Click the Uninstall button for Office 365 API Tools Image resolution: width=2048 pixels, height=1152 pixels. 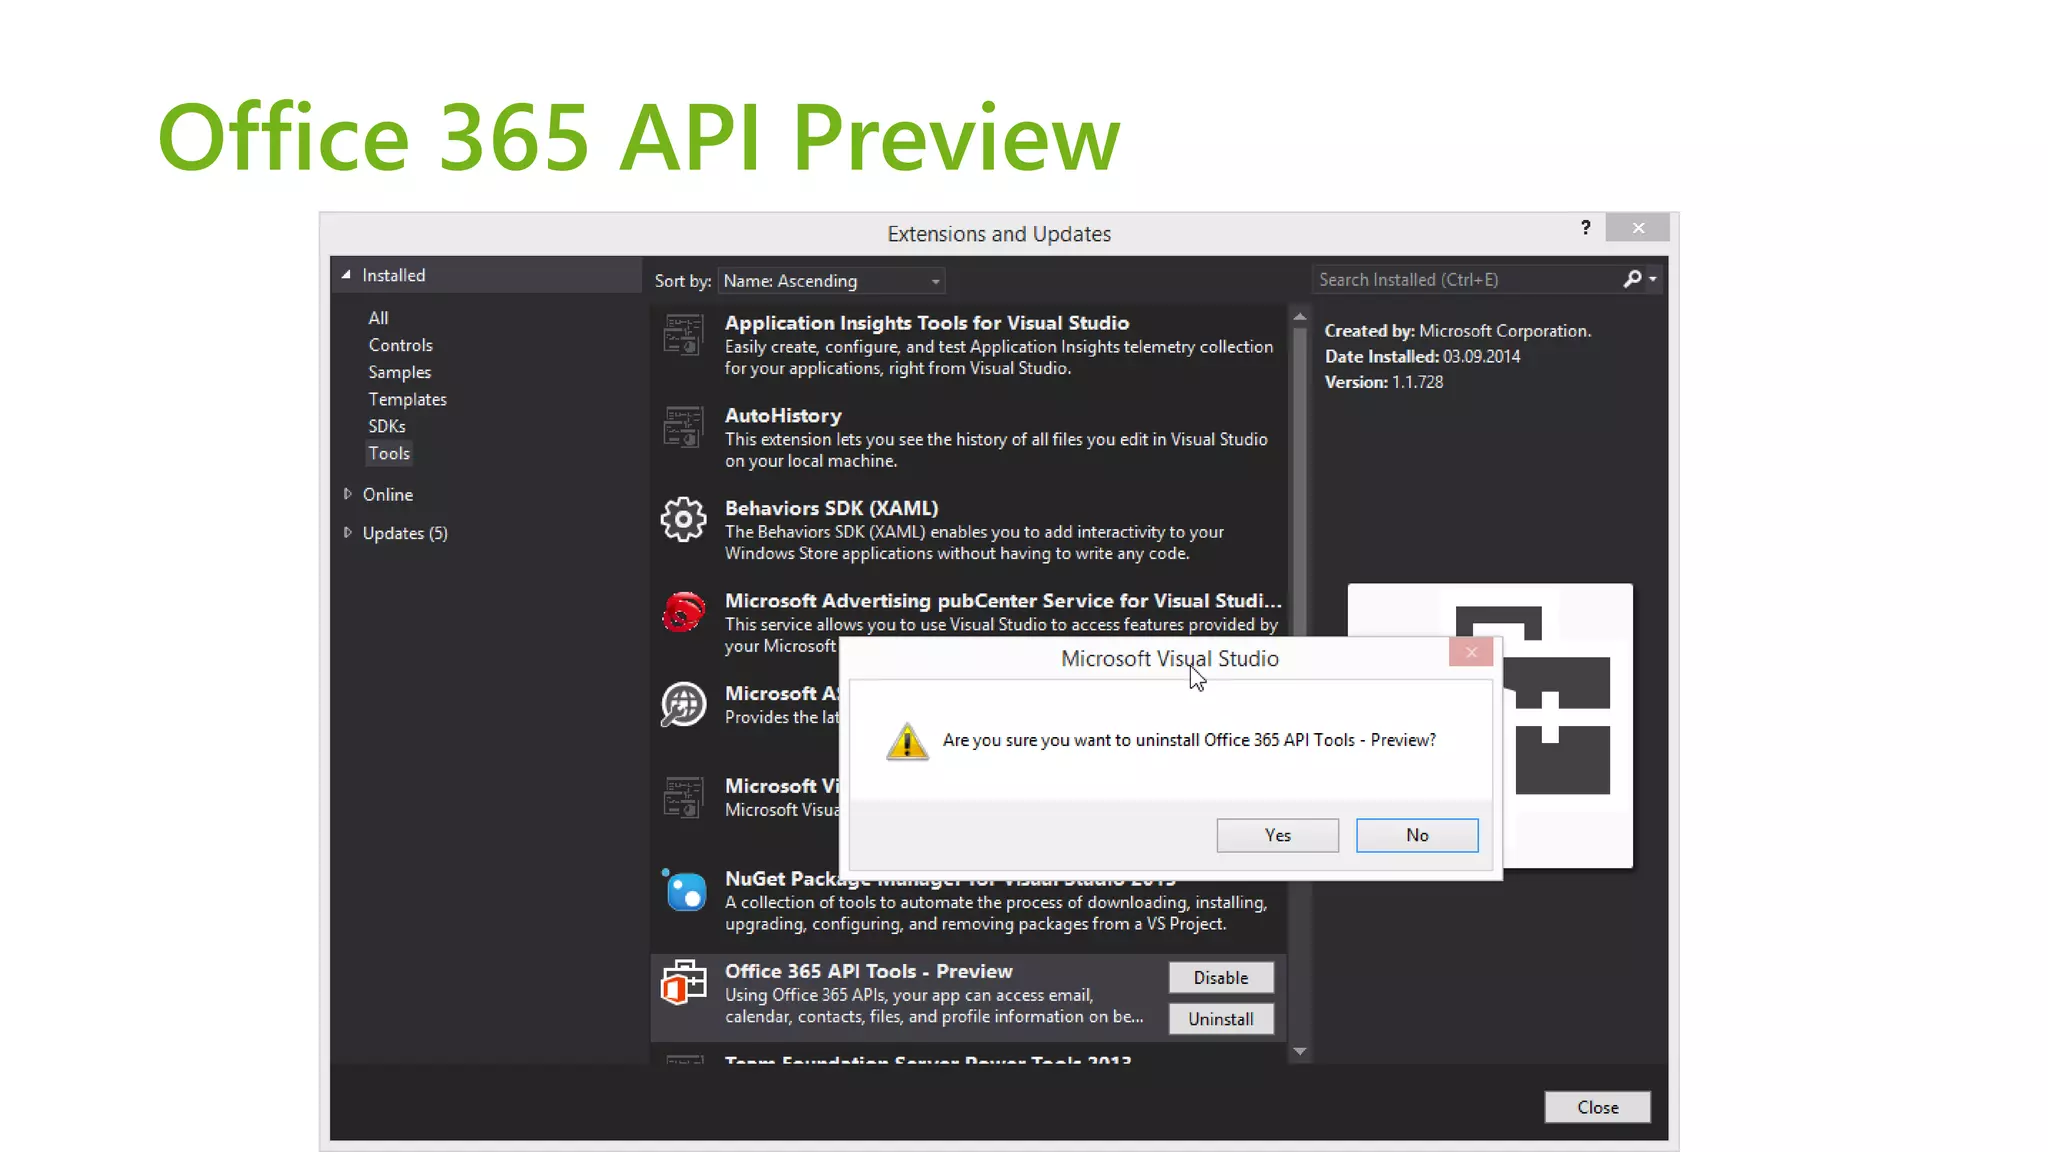click(1221, 1019)
